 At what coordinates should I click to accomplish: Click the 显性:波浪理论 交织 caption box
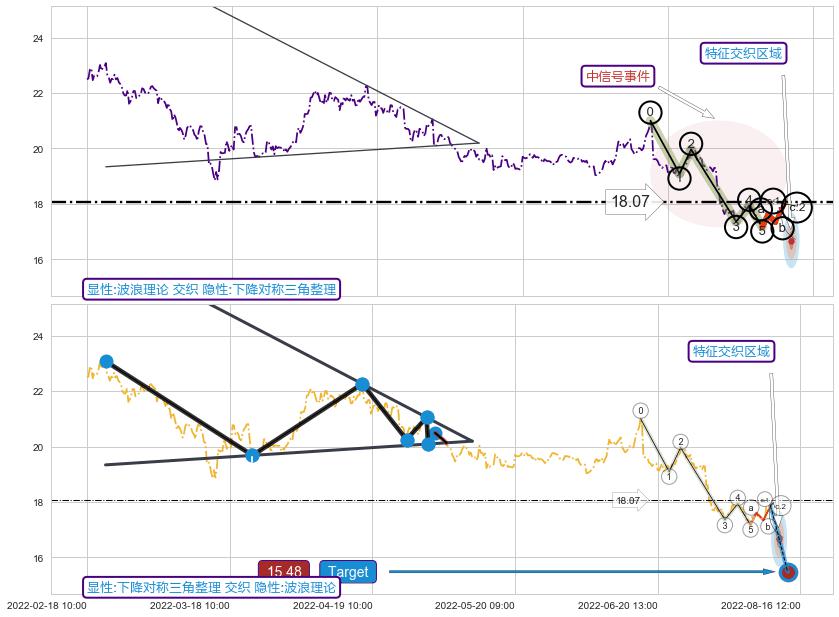pos(212,290)
